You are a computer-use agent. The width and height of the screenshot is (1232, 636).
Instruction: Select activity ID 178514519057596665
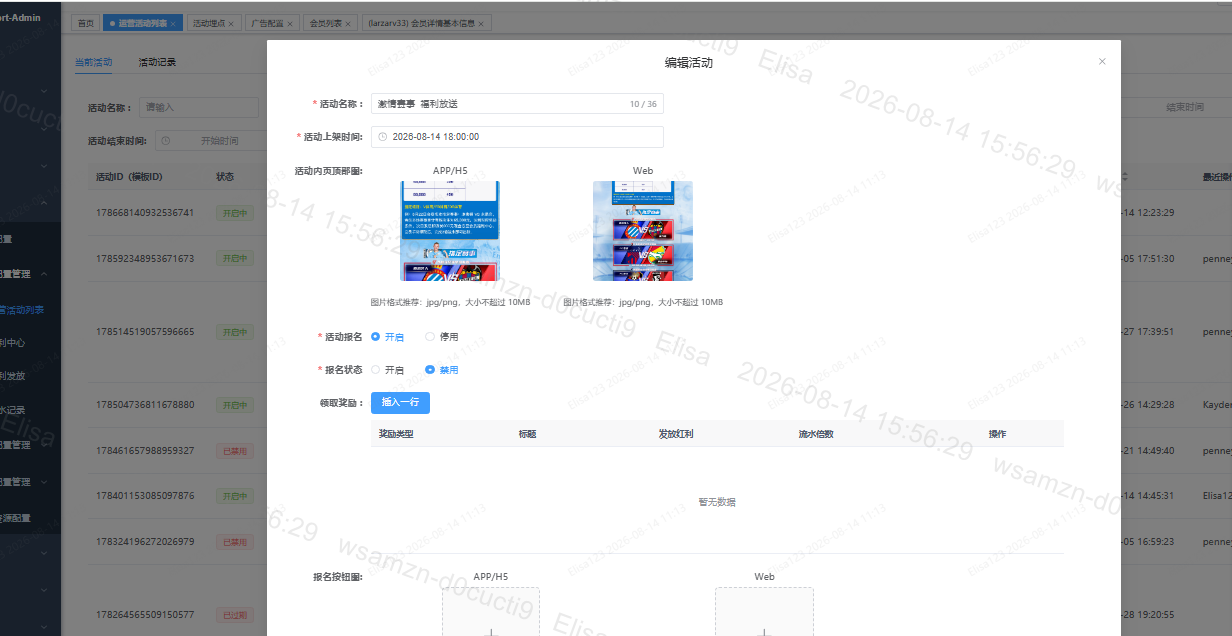(145, 331)
